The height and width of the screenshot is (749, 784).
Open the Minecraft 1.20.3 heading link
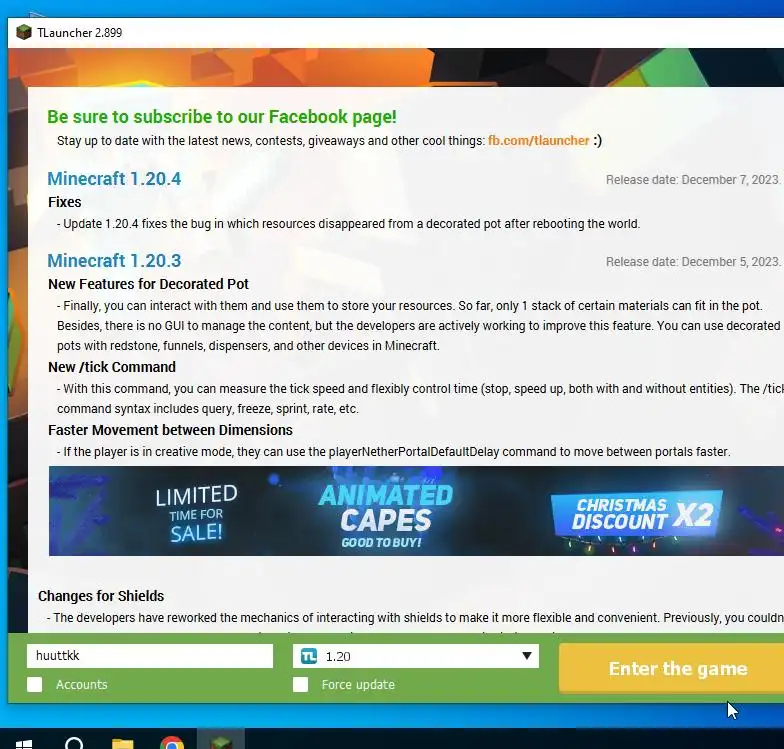click(114, 260)
